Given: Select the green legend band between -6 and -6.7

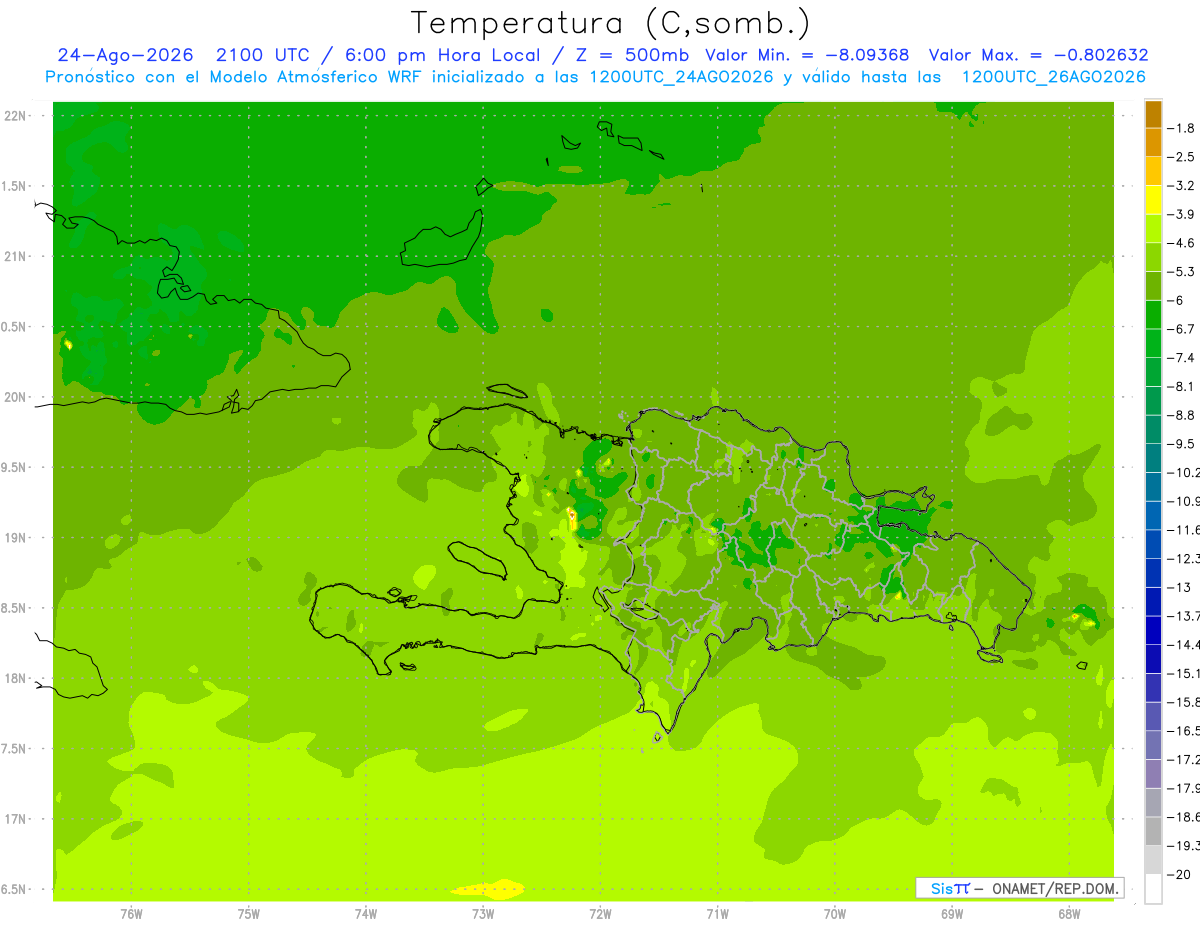Looking at the screenshot, I should (1153, 314).
